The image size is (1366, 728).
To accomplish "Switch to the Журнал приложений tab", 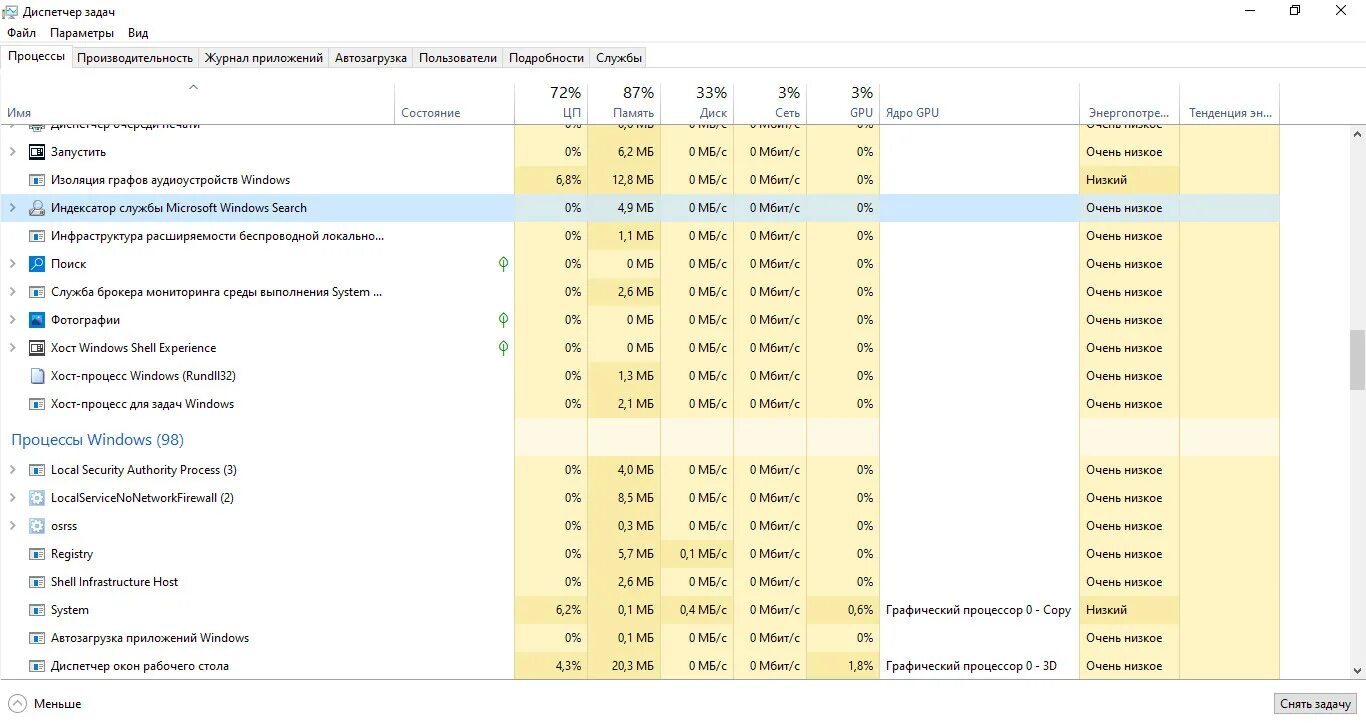I will [264, 58].
